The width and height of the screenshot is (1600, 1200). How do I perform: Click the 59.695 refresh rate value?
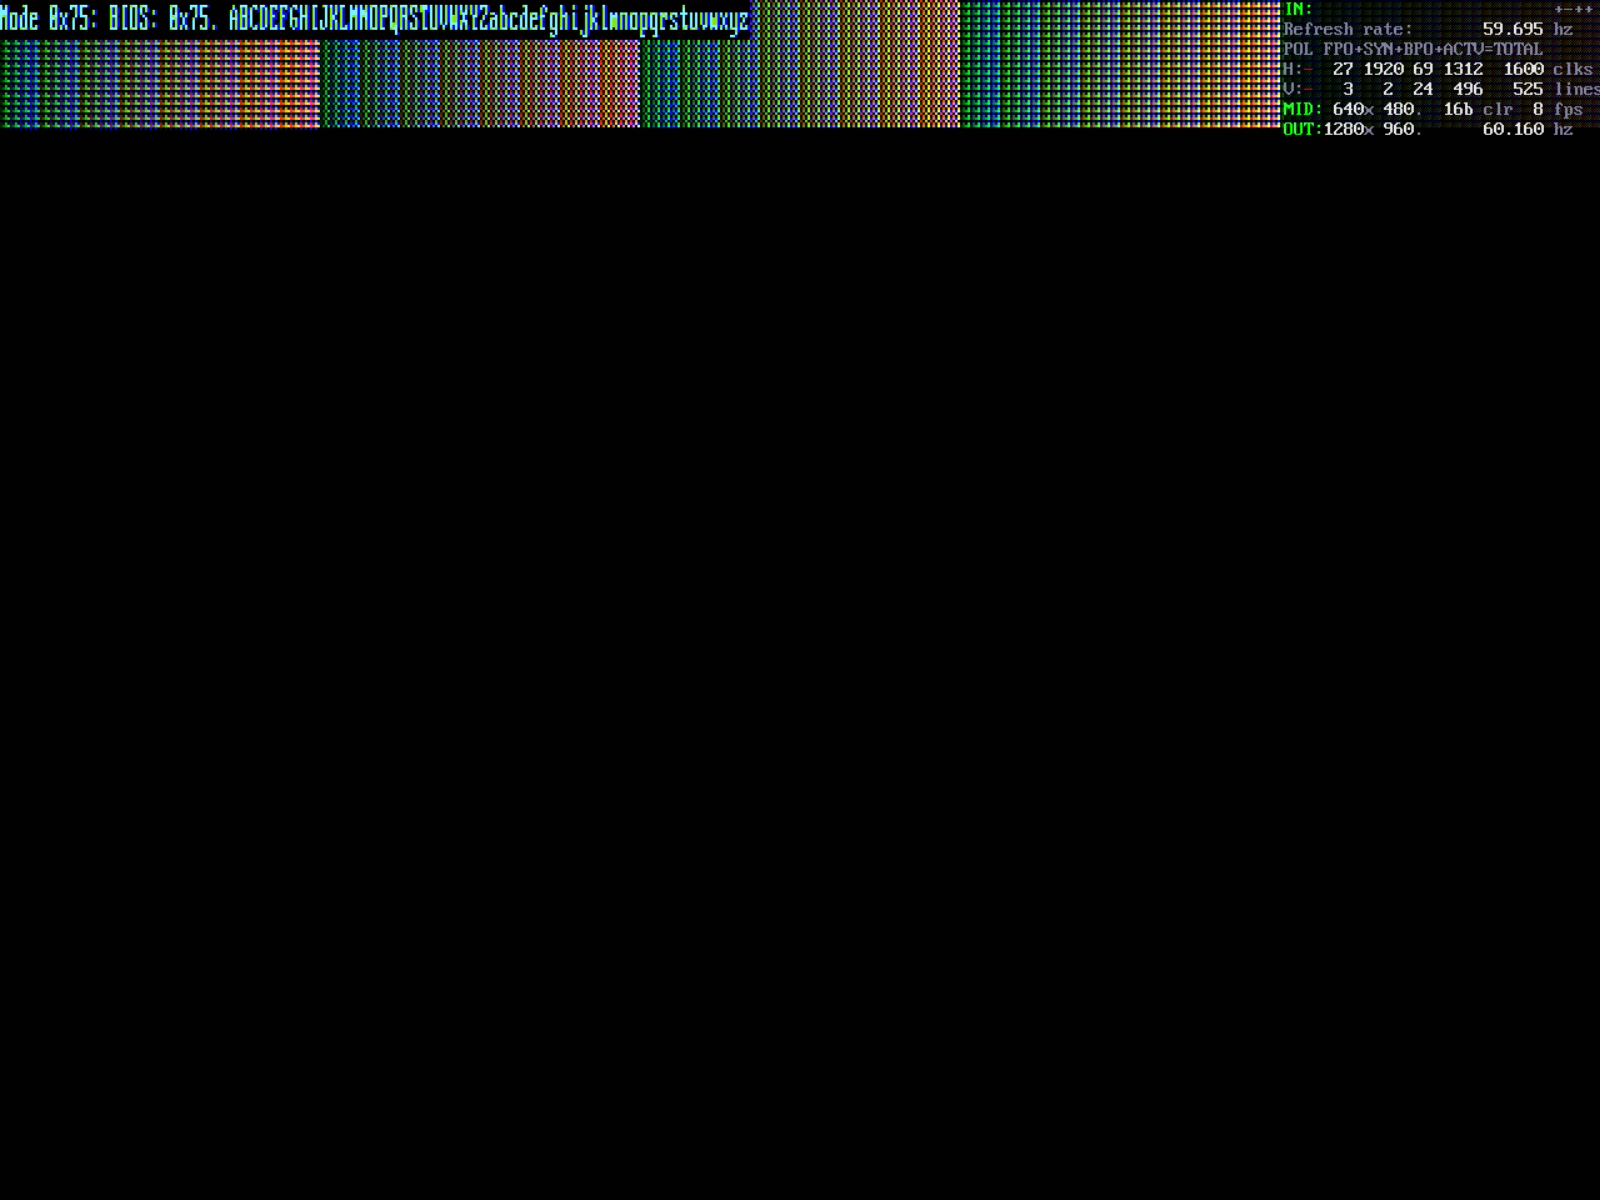tap(1512, 29)
